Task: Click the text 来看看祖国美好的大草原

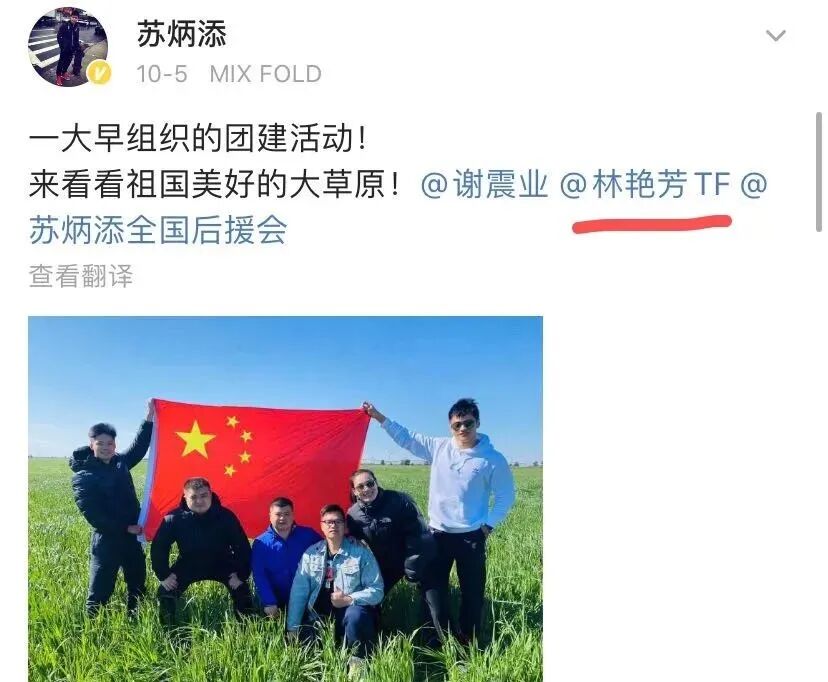Action: tap(214, 184)
